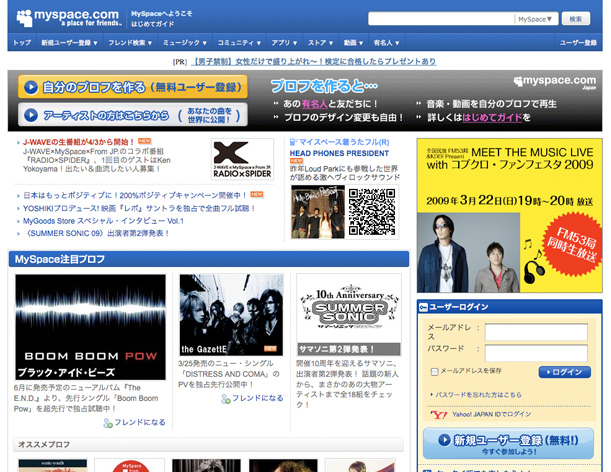Open the YOSHIKIプロデュース news link

[139, 209]
